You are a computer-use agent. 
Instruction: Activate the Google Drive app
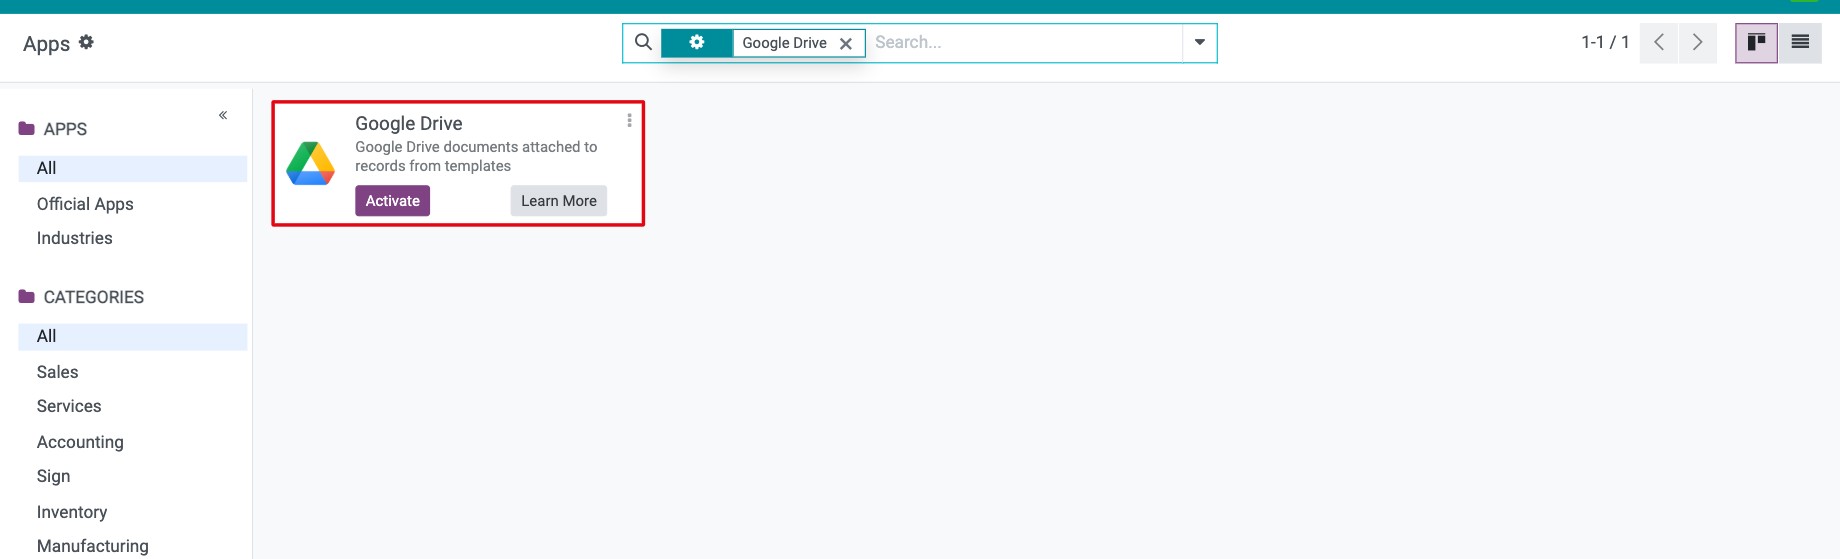tap(393, 201)
